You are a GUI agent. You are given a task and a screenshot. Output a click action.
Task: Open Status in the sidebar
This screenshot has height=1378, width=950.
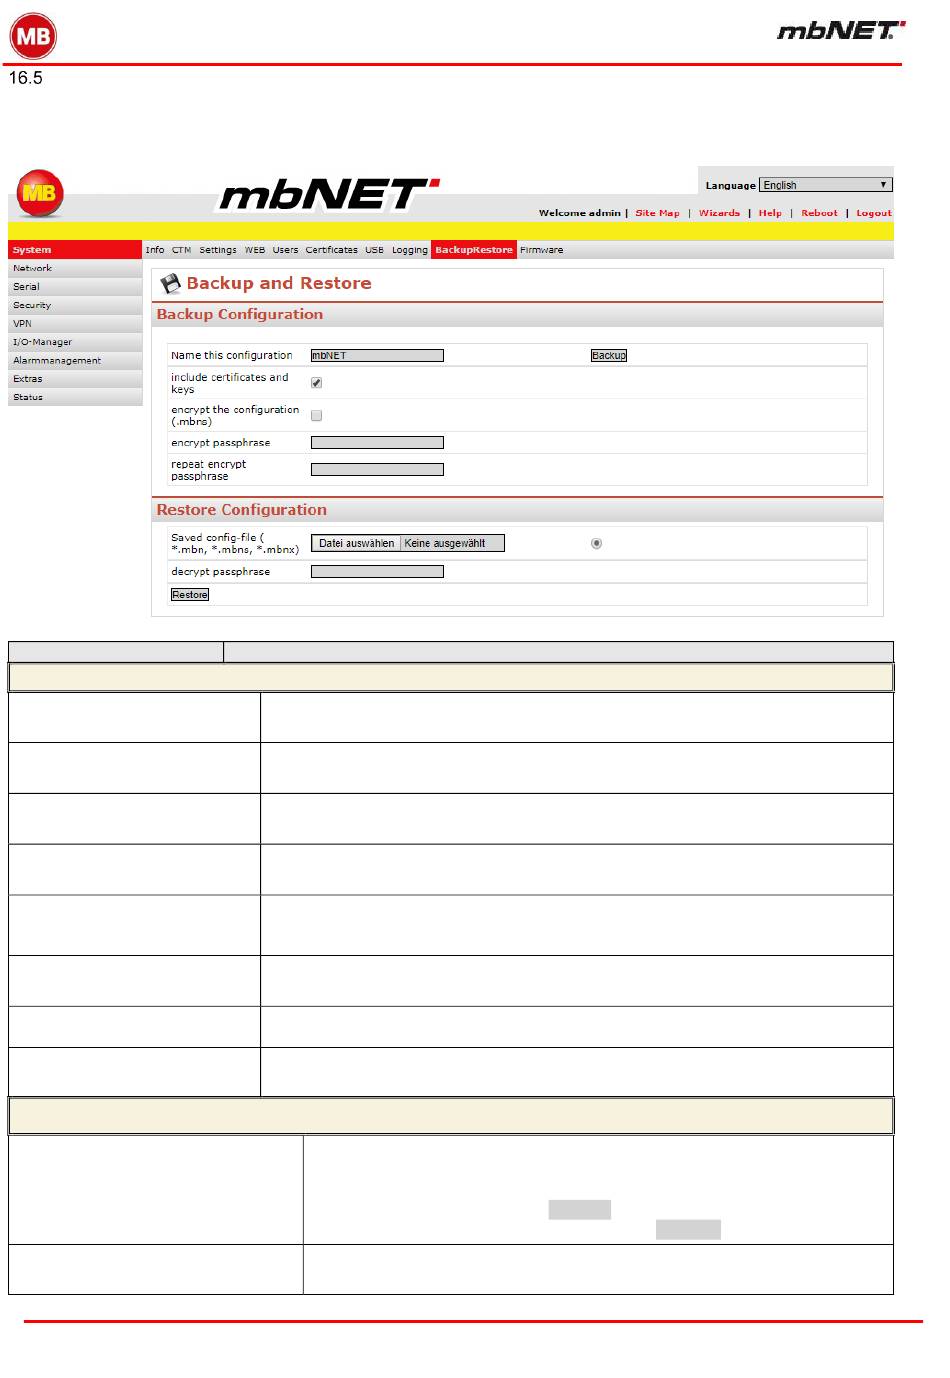(75, 398)
